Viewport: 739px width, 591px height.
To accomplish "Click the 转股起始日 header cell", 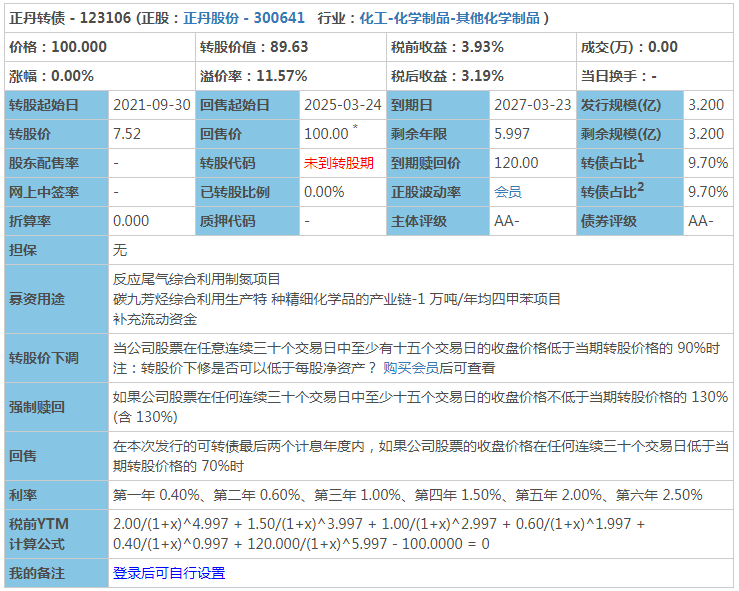I will [x=57, y=105].
